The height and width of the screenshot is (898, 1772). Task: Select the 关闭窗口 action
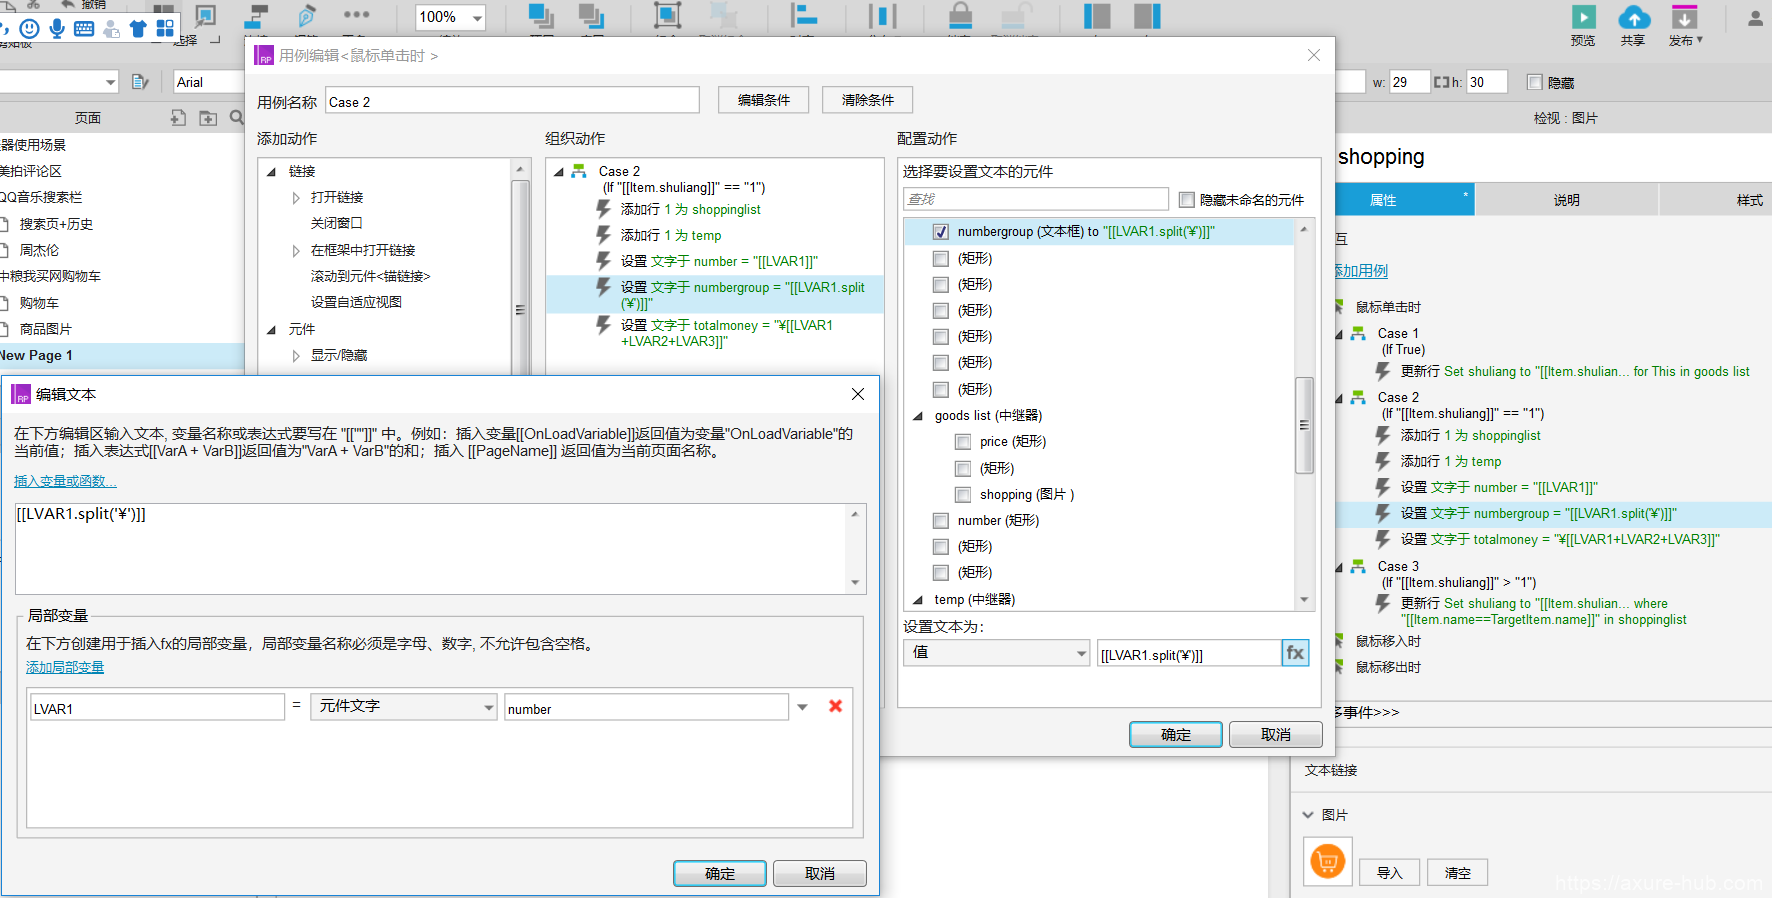(336, 223)
